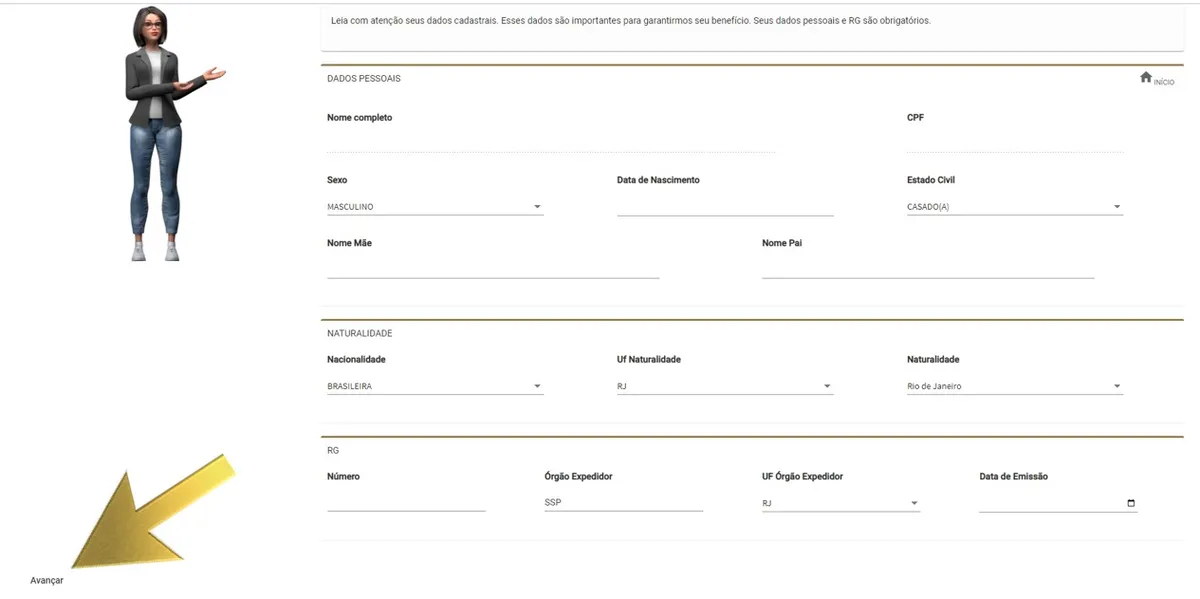1200x599 pixels.
Task: Click the CPF input field
Action: [1014, 143]
